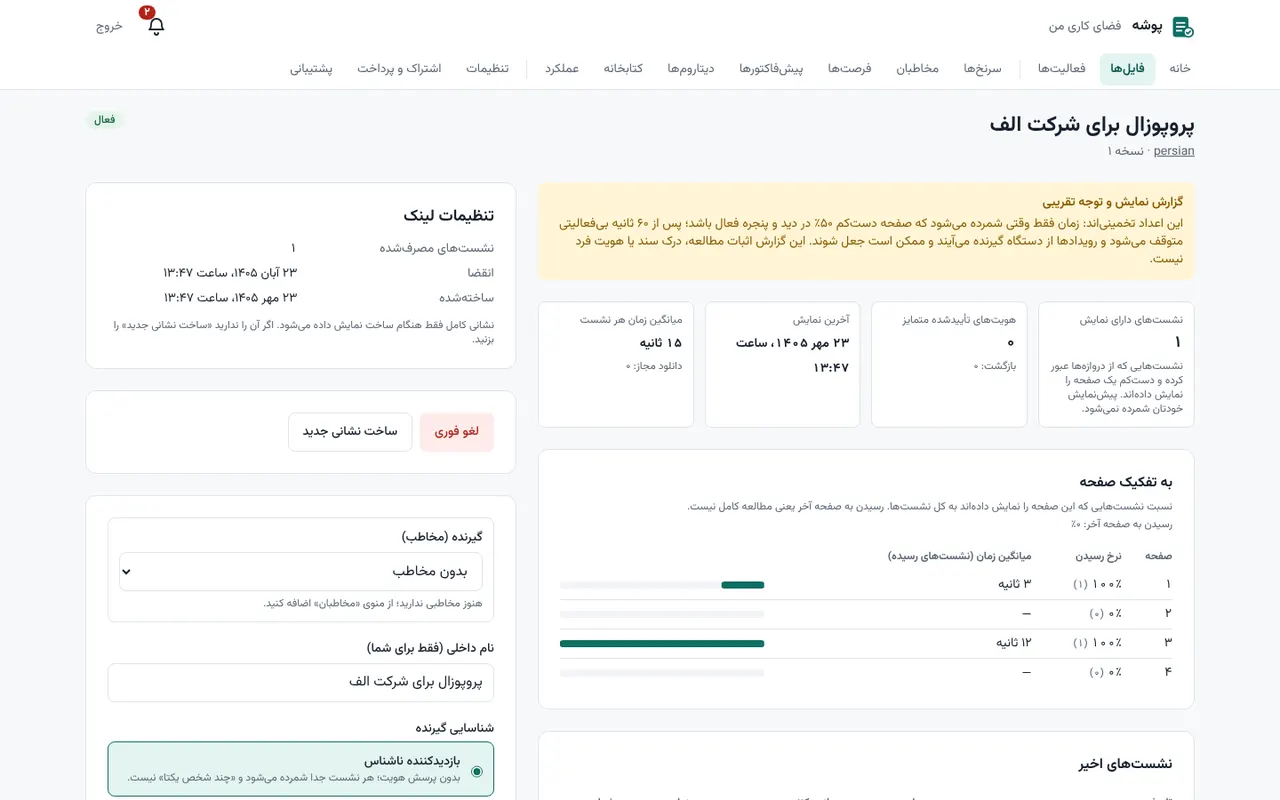The width and height of the screenshot is (1280, 800).
Task: Go to the فعالیت‌ها tab
Action: coord(1062,69)
